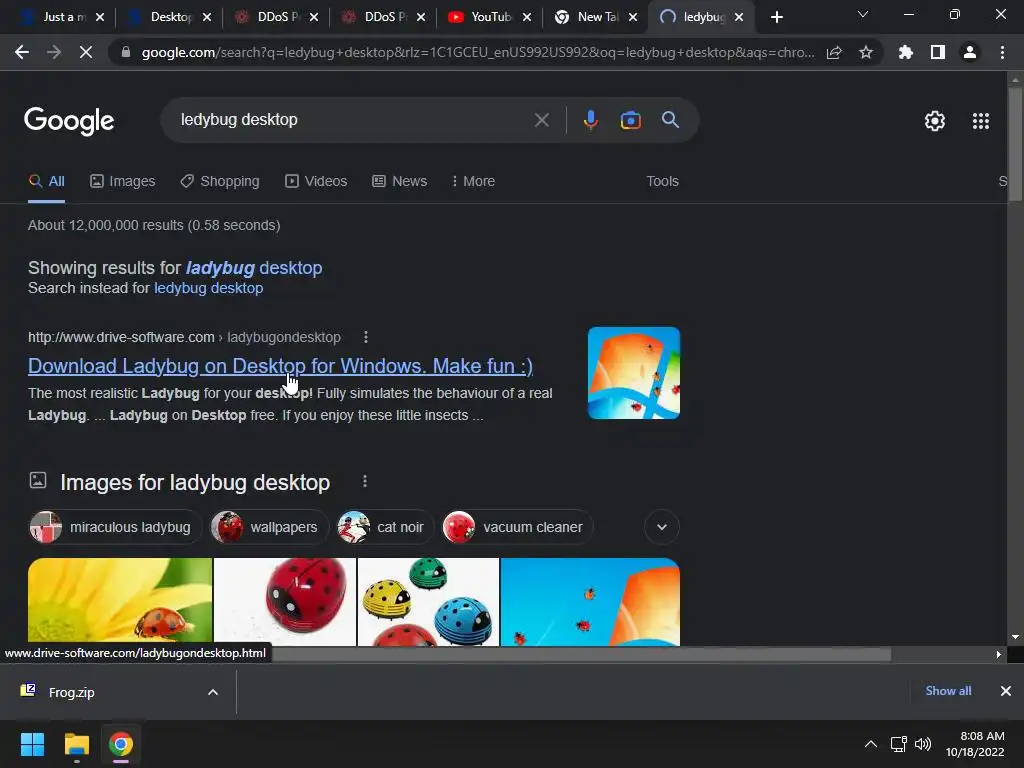This screenshot has height=768, width=1024.
Task: Switch to the Just a moment tab
Action: click(56, 17)
